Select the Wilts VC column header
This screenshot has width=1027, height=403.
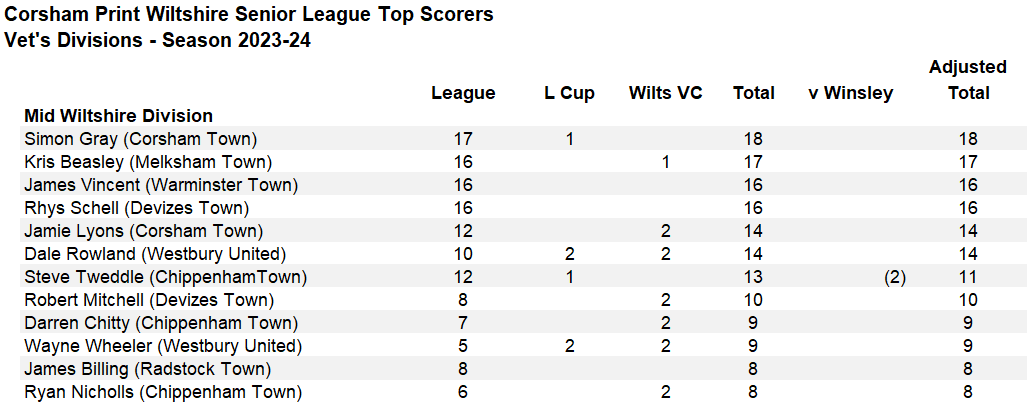pos(665,93)
